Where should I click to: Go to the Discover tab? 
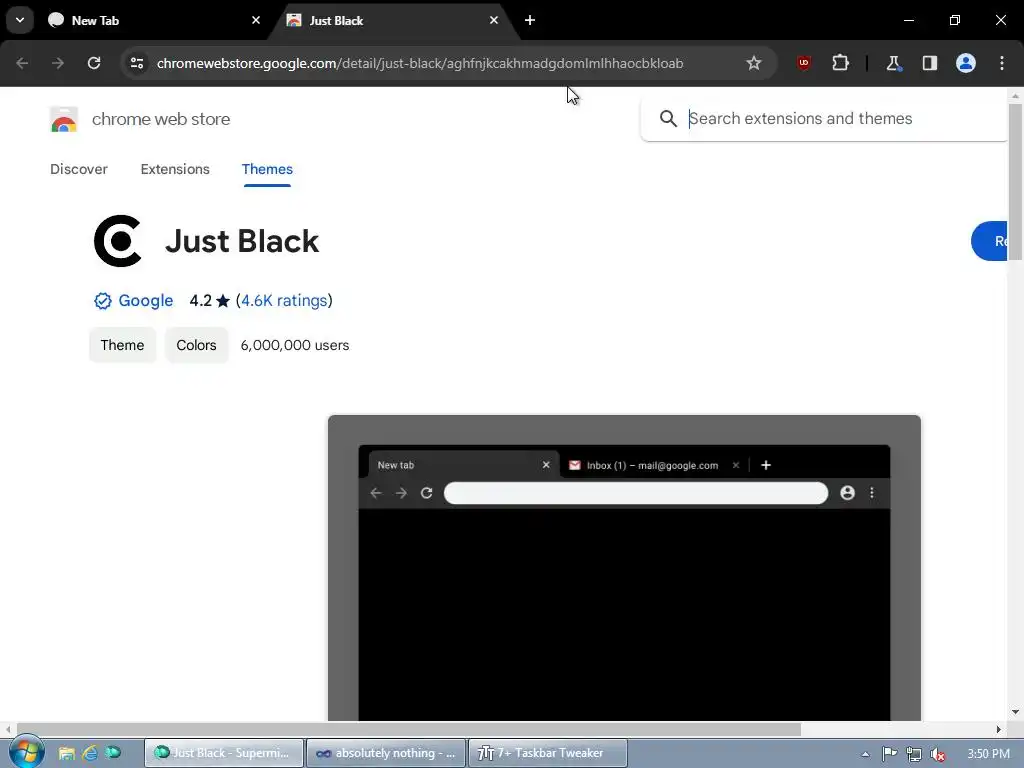[79, 169]
